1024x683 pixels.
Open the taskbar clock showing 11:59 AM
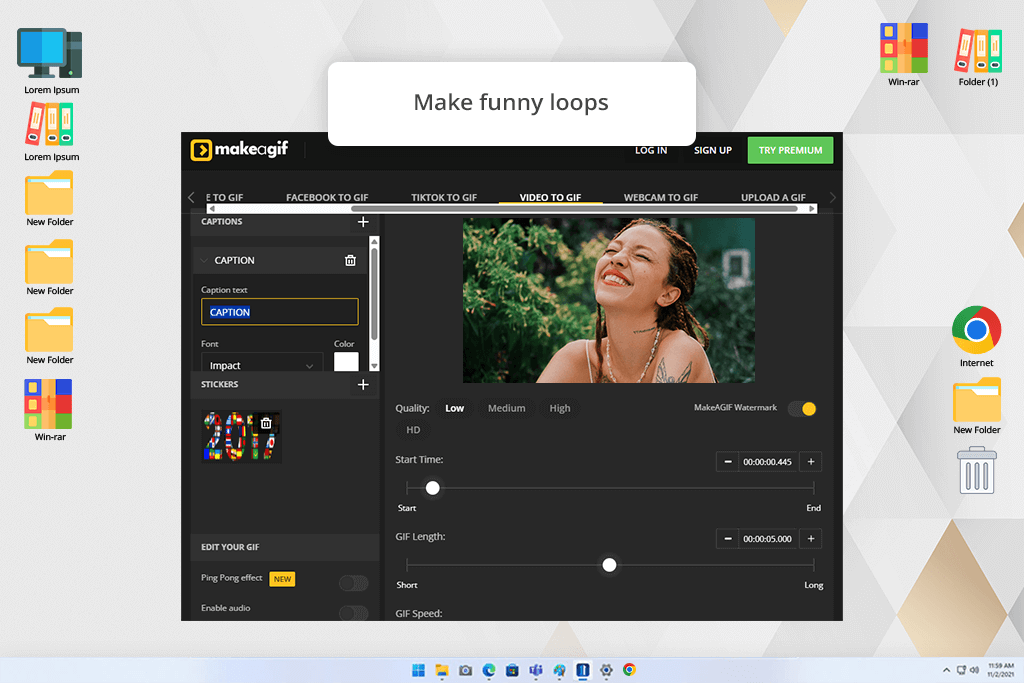pyautogui.click(x=1000, y=670)
